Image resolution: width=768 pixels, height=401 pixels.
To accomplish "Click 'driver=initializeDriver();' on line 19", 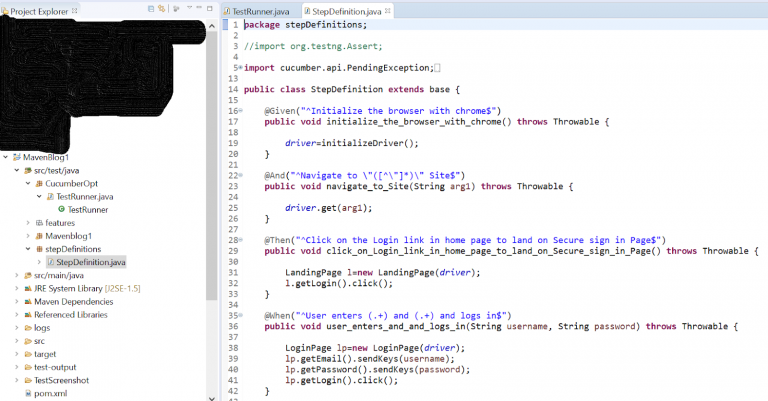I will coord(352,143).
